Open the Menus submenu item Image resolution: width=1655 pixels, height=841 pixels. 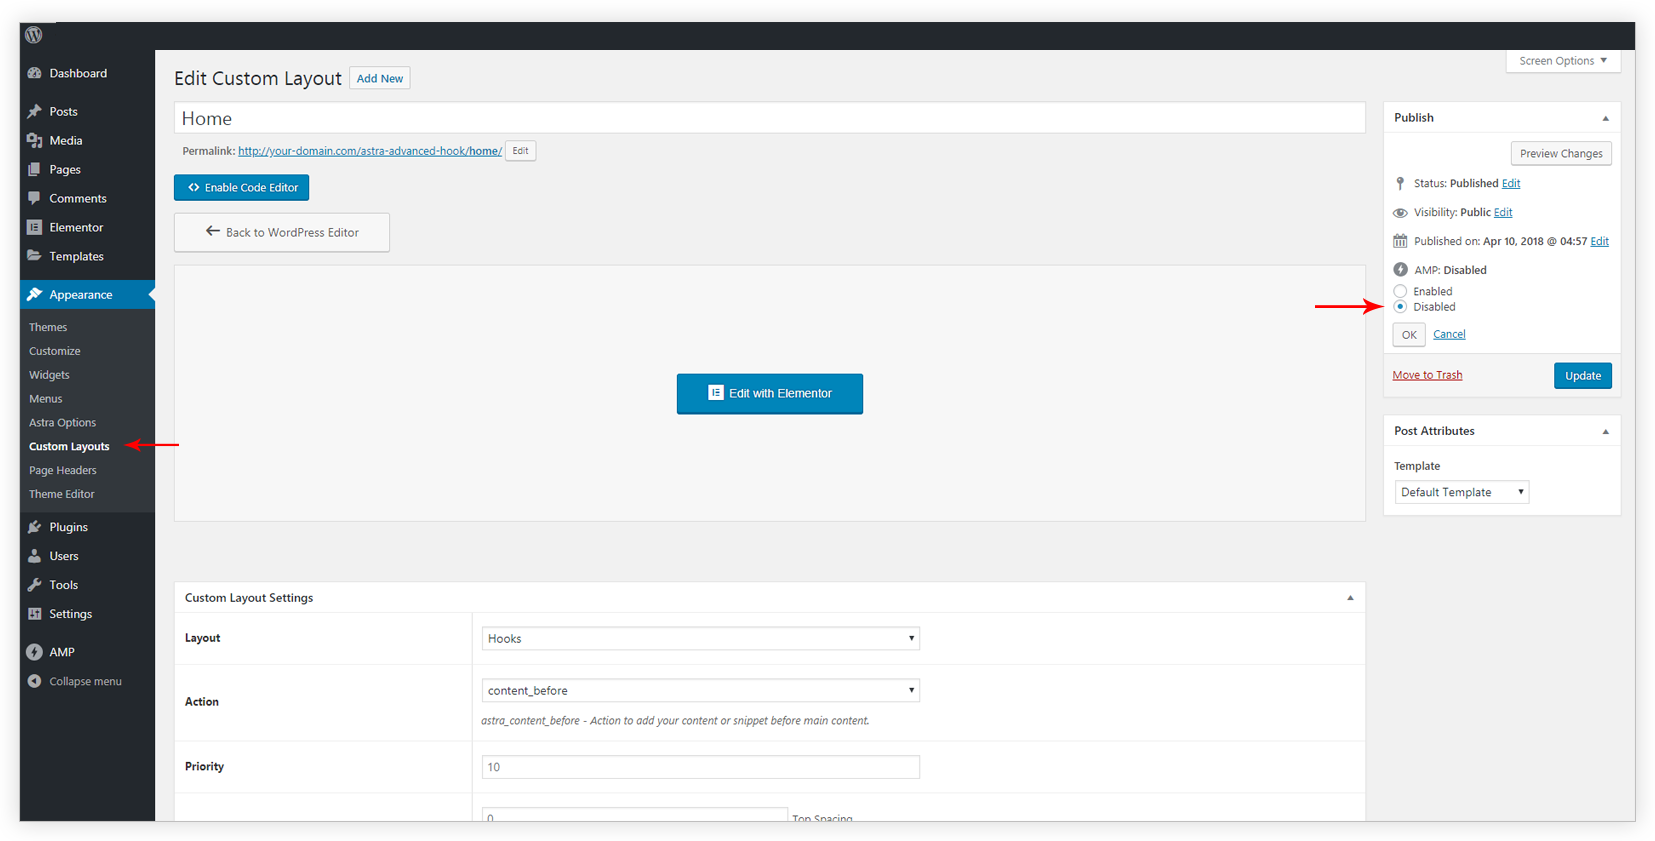tap(45, 399)
